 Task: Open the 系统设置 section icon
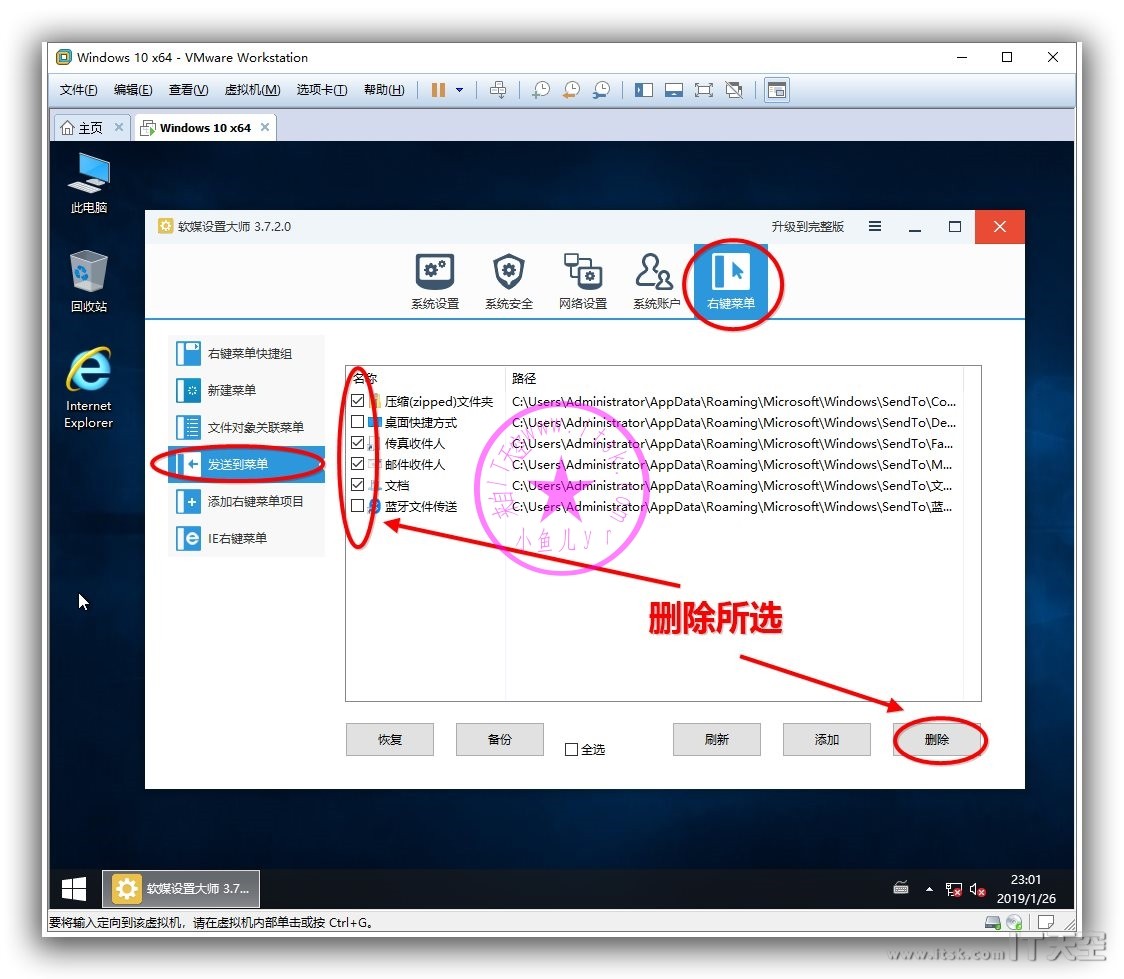[x=435, y=281]
